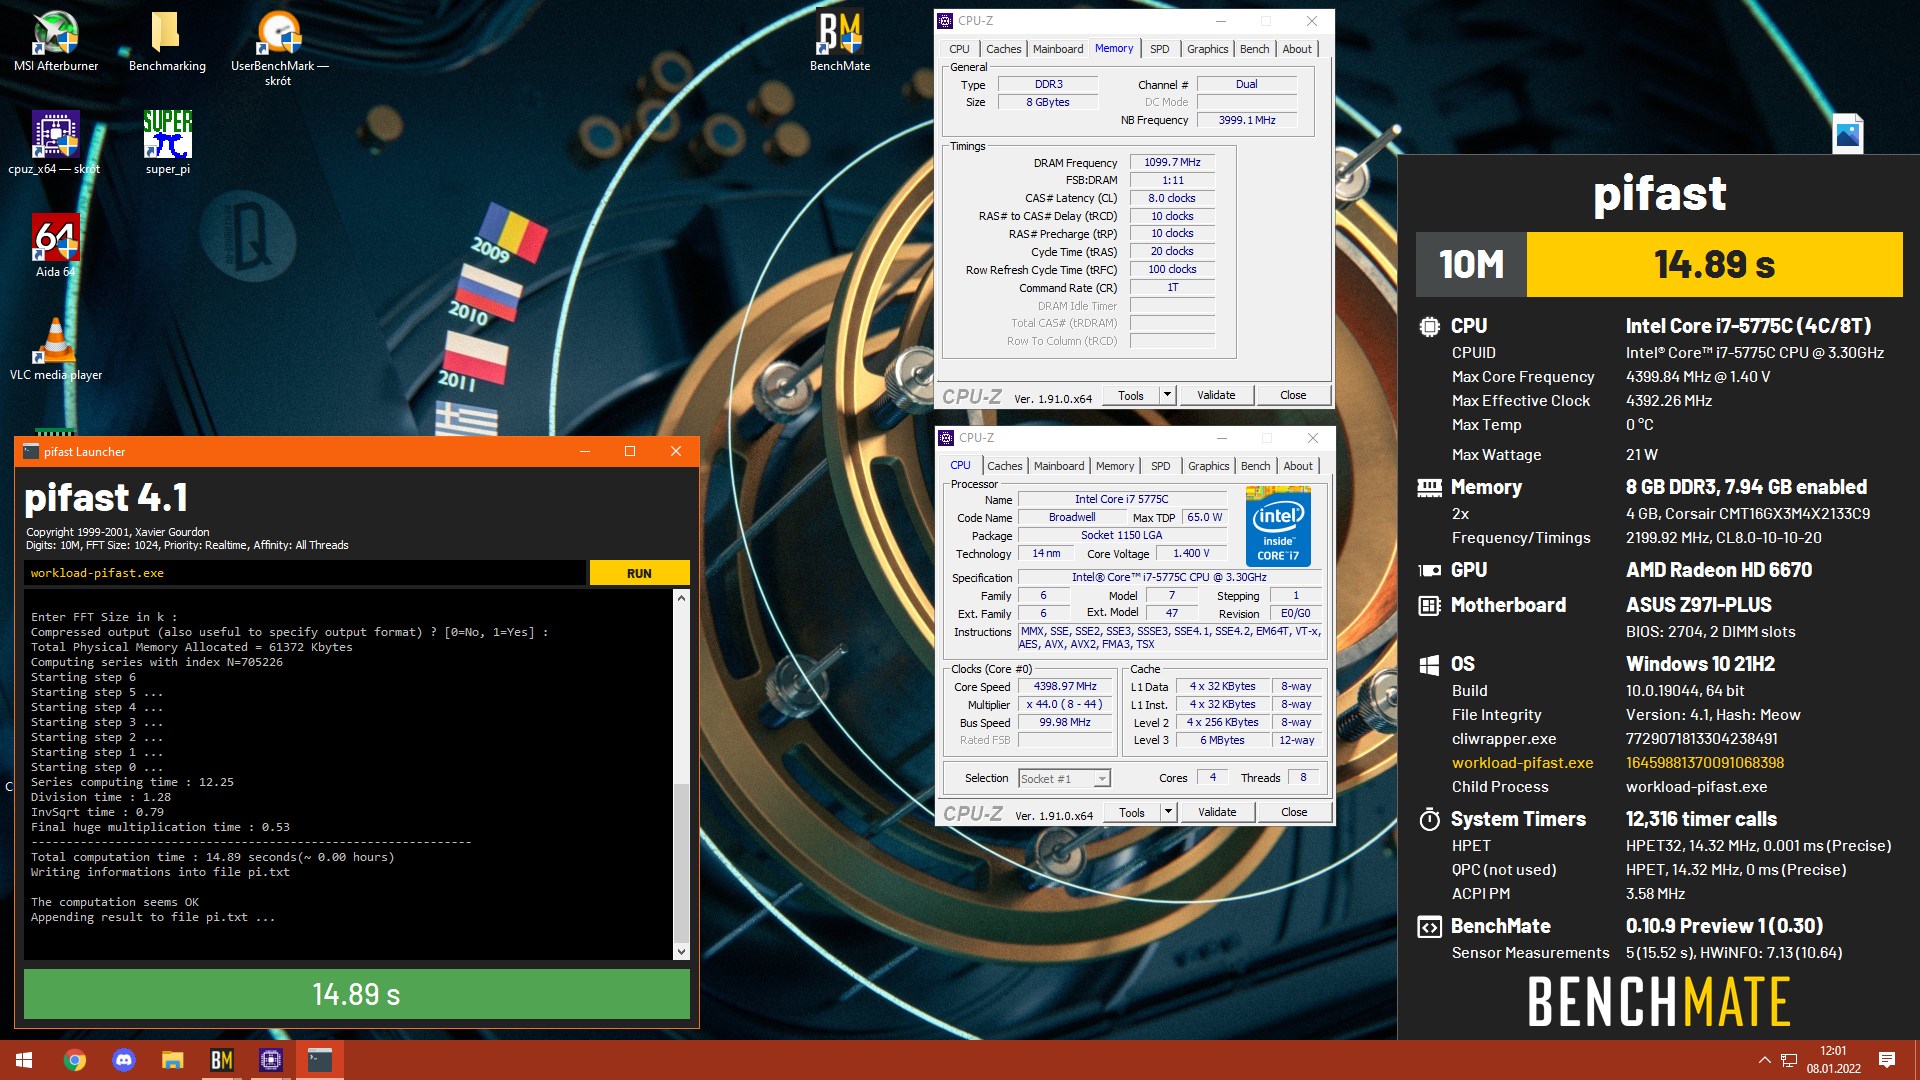This screenshot has height=1080, width=1920.
Task: Open Memory tab in lower CPU-Z window
Action: 1115,466
